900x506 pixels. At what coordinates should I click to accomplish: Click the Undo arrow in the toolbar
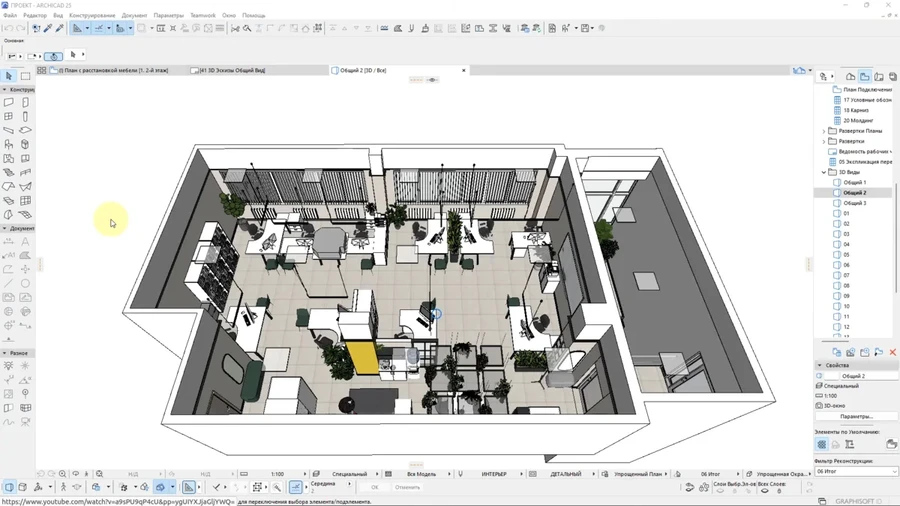click(8, 28)
